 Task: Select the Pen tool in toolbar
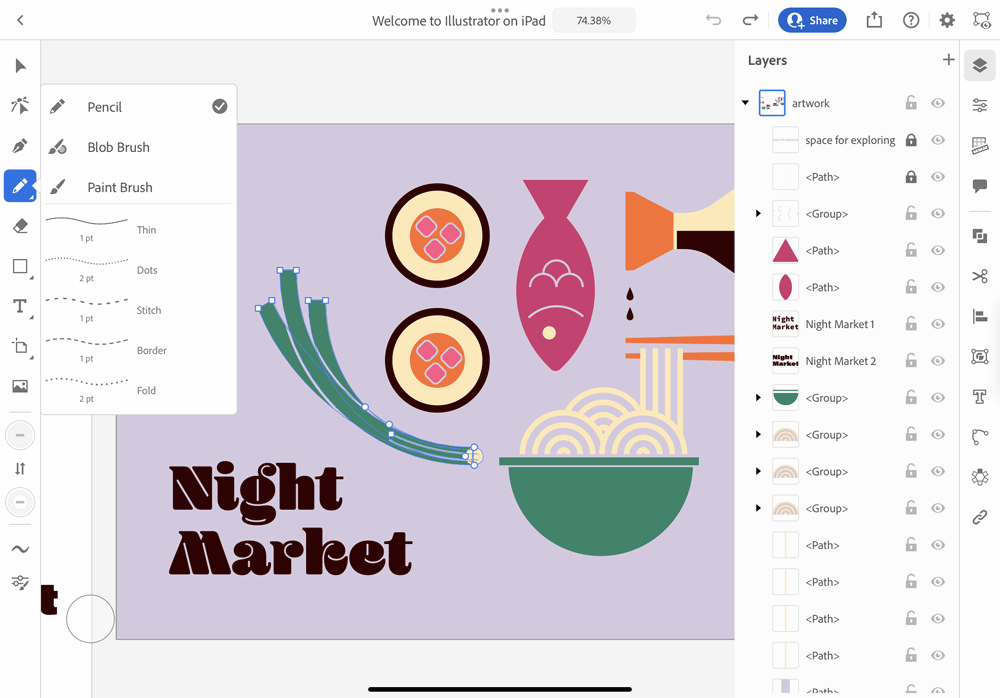(20, 146)
